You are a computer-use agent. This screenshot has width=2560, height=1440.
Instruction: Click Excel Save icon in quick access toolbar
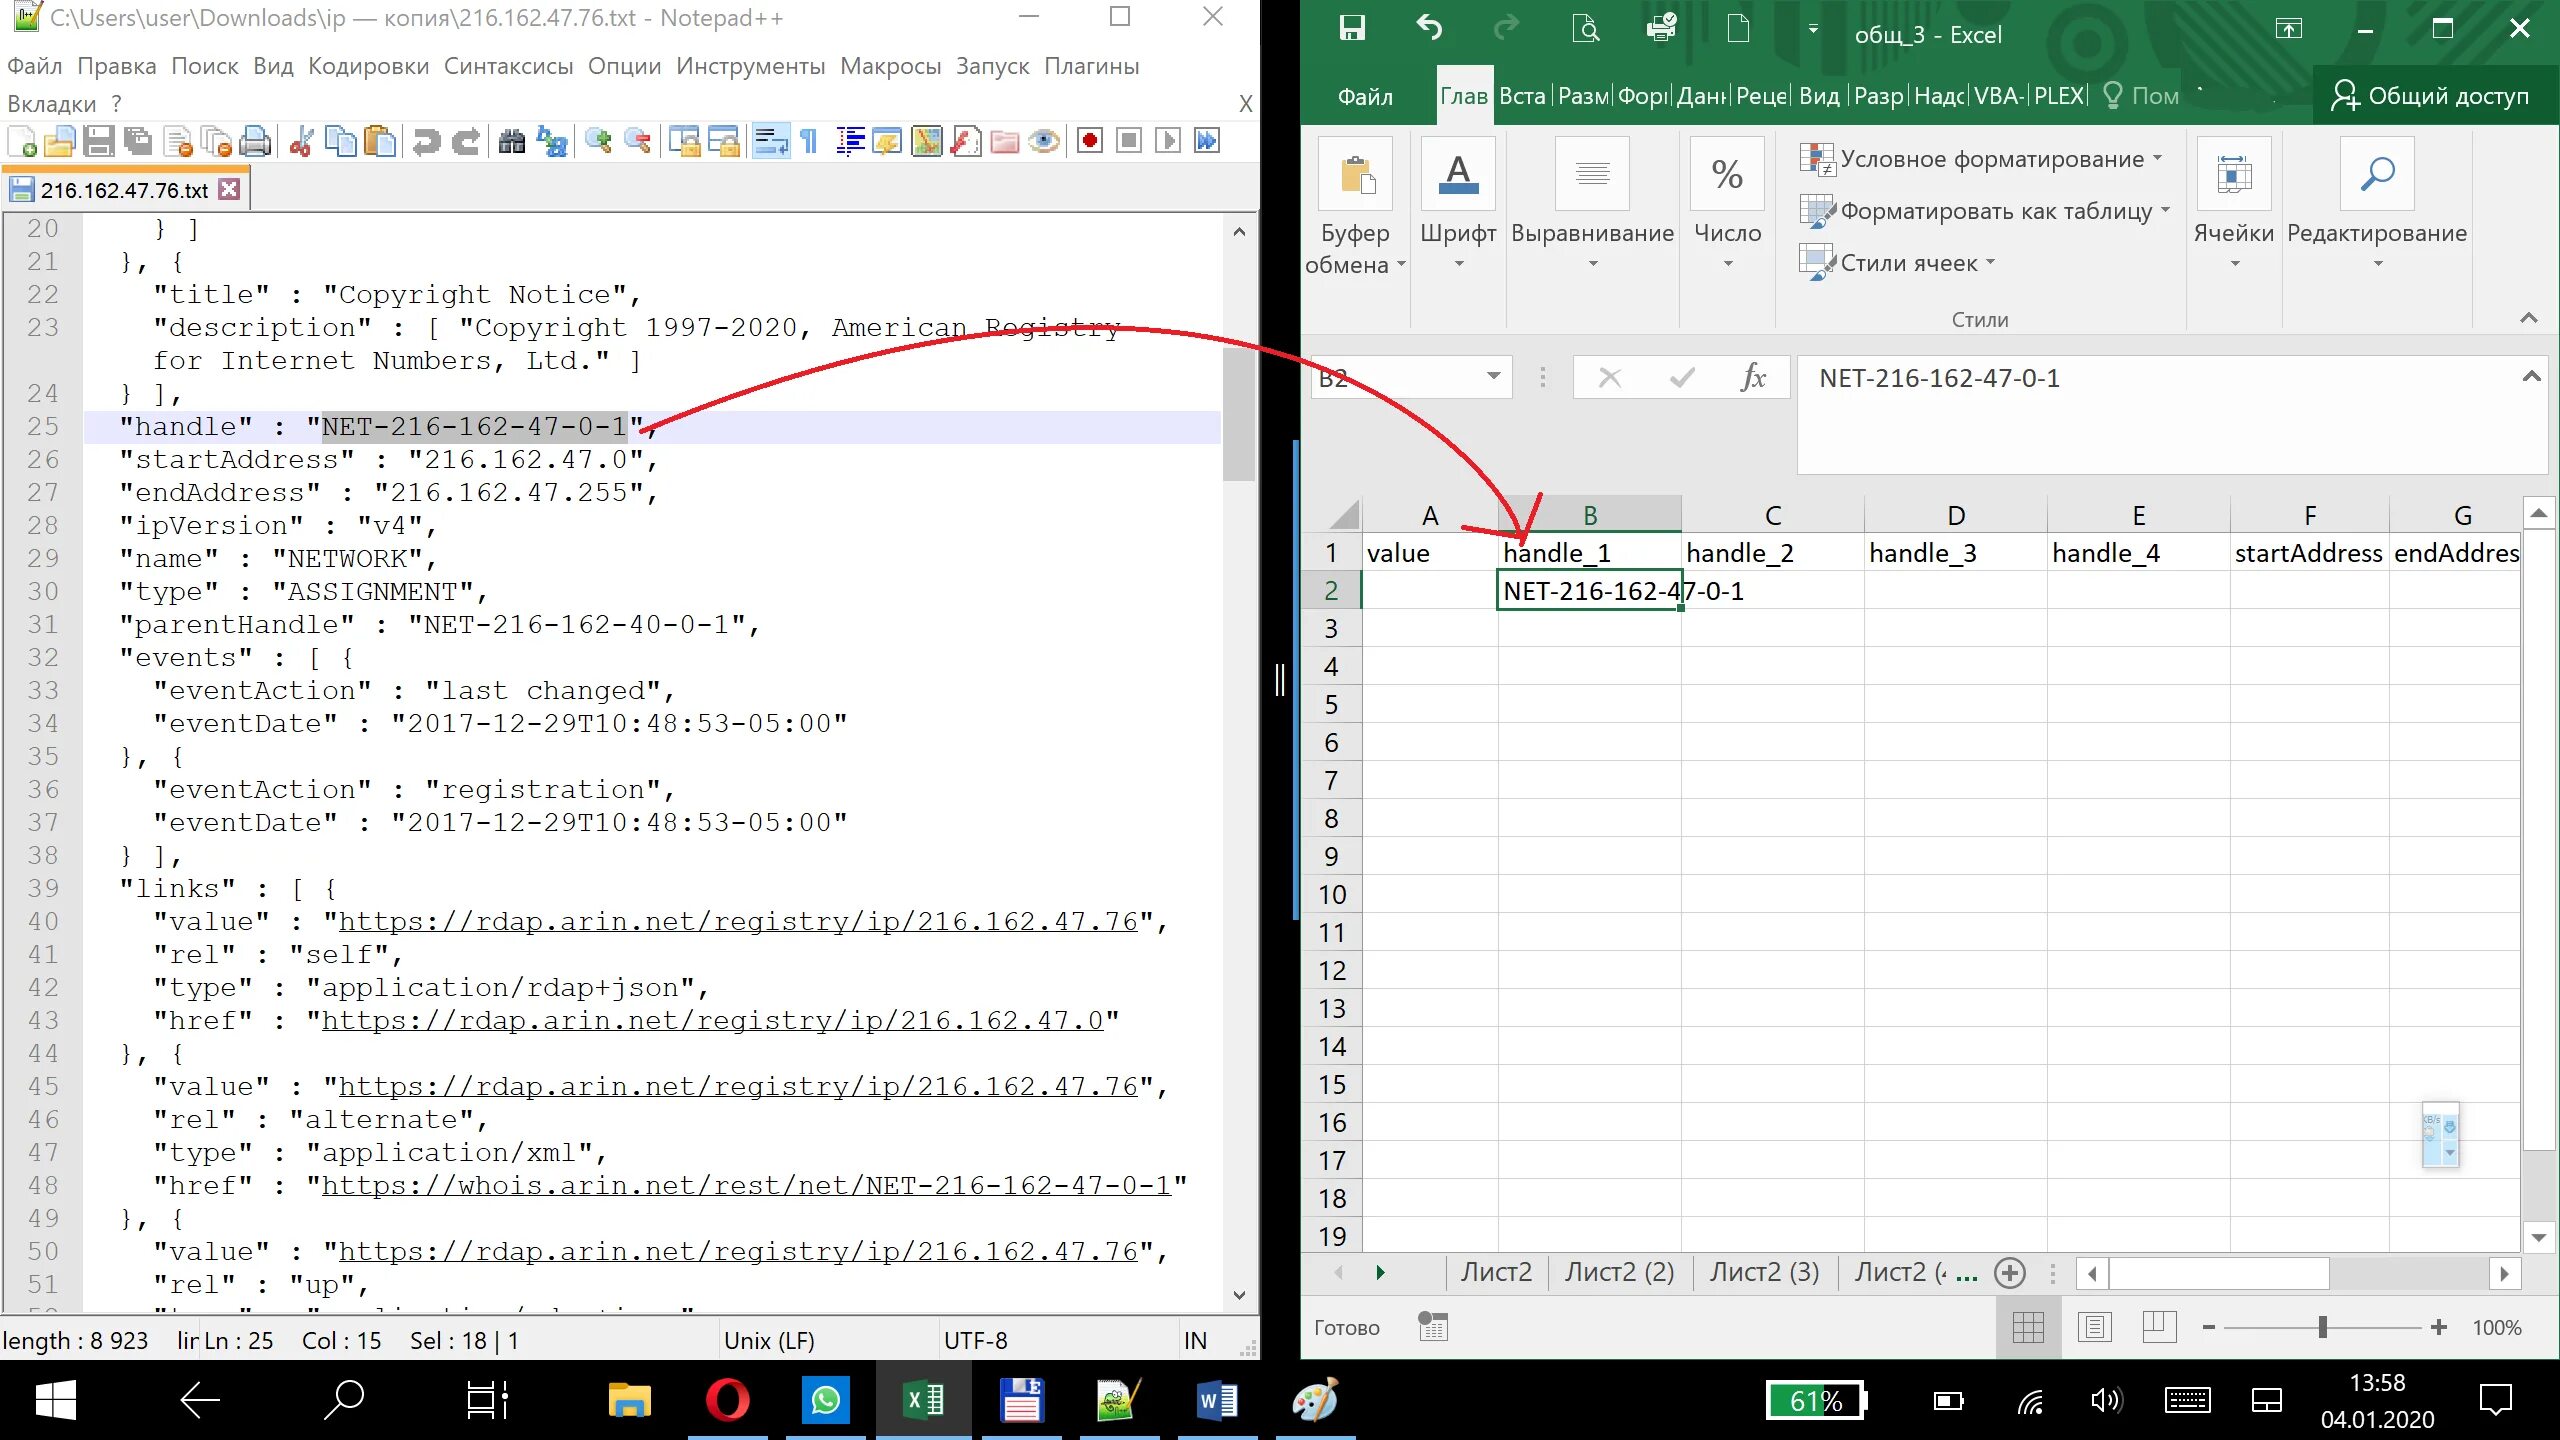pos(1352,29)
